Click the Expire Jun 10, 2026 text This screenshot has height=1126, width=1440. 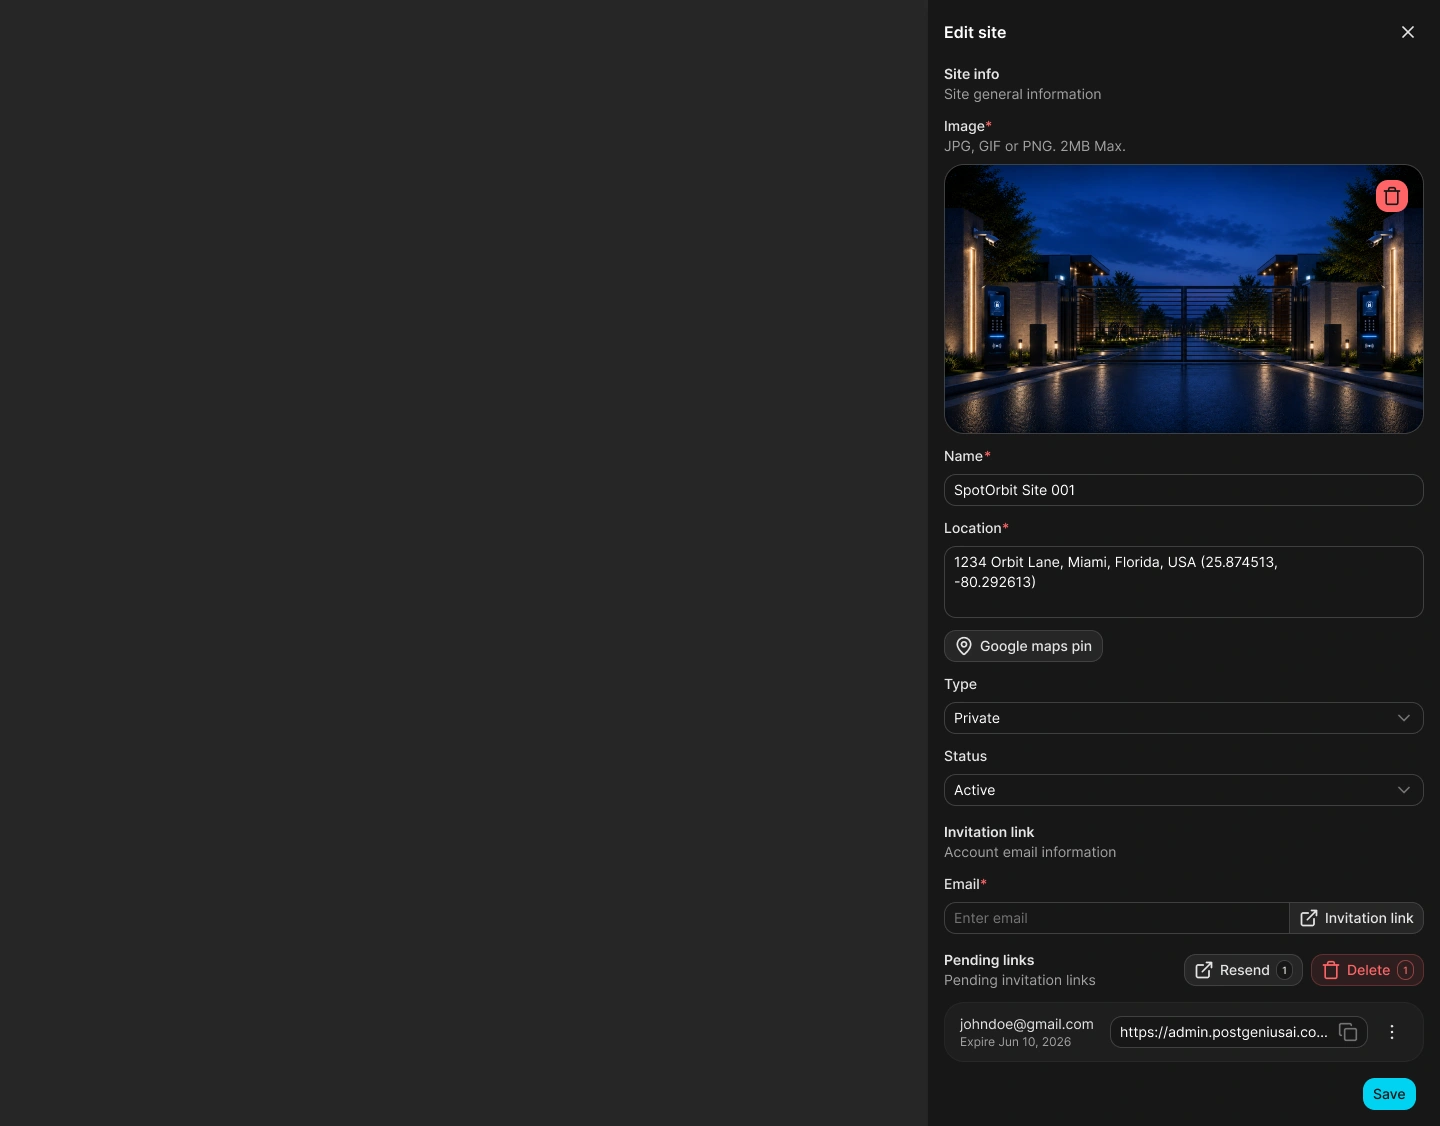1015,1042
